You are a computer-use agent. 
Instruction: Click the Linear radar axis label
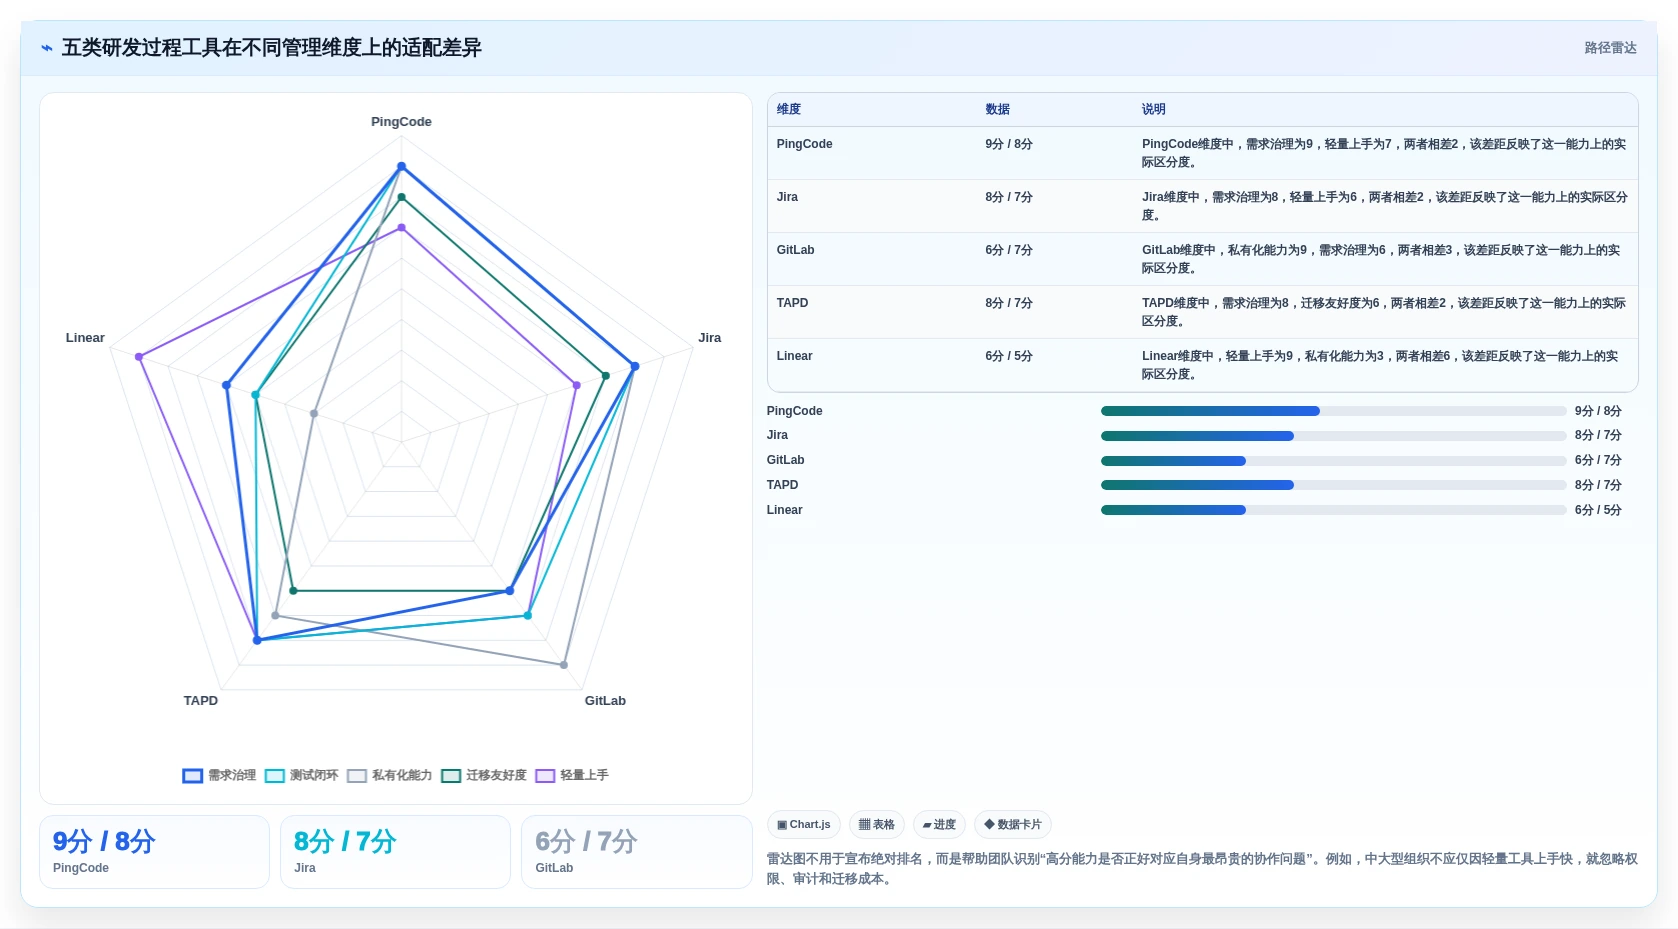85,338
